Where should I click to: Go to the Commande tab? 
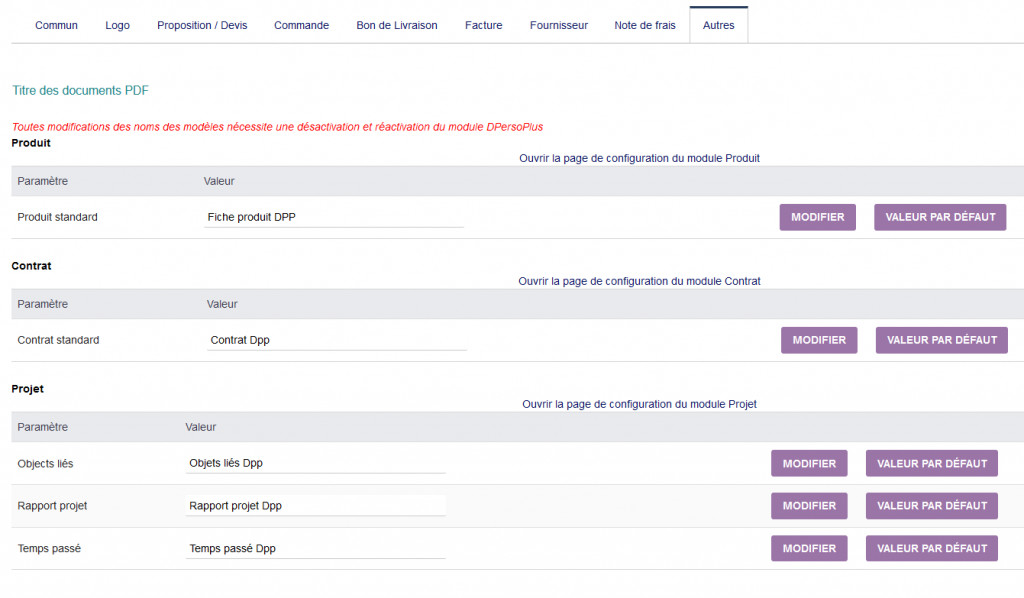tap(301, 25)
